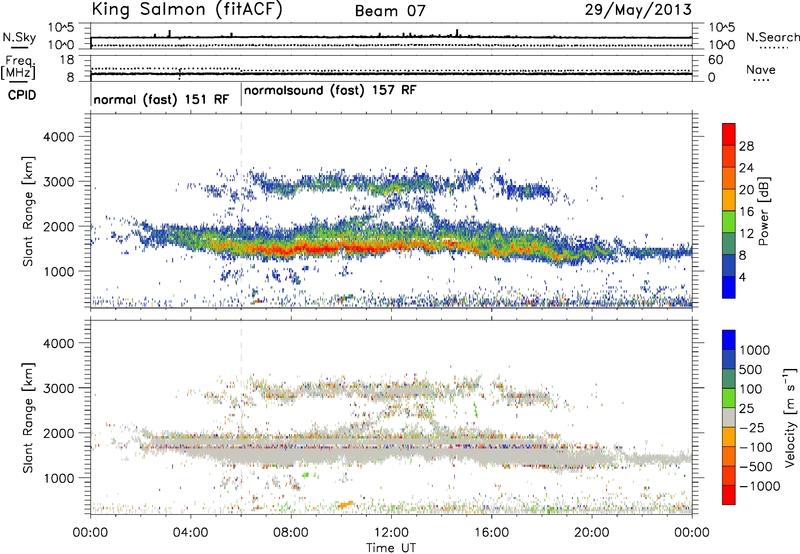Click the blue bottom of power color bar

pos(729,288)
